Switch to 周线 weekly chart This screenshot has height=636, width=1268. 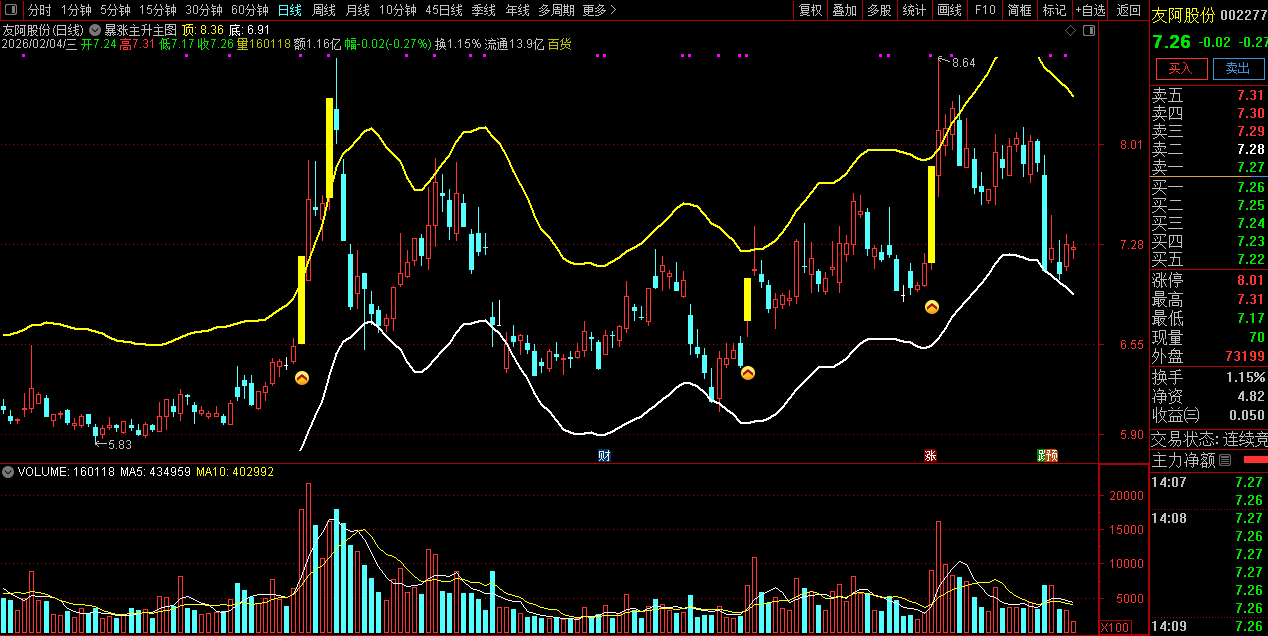(323, 10)
